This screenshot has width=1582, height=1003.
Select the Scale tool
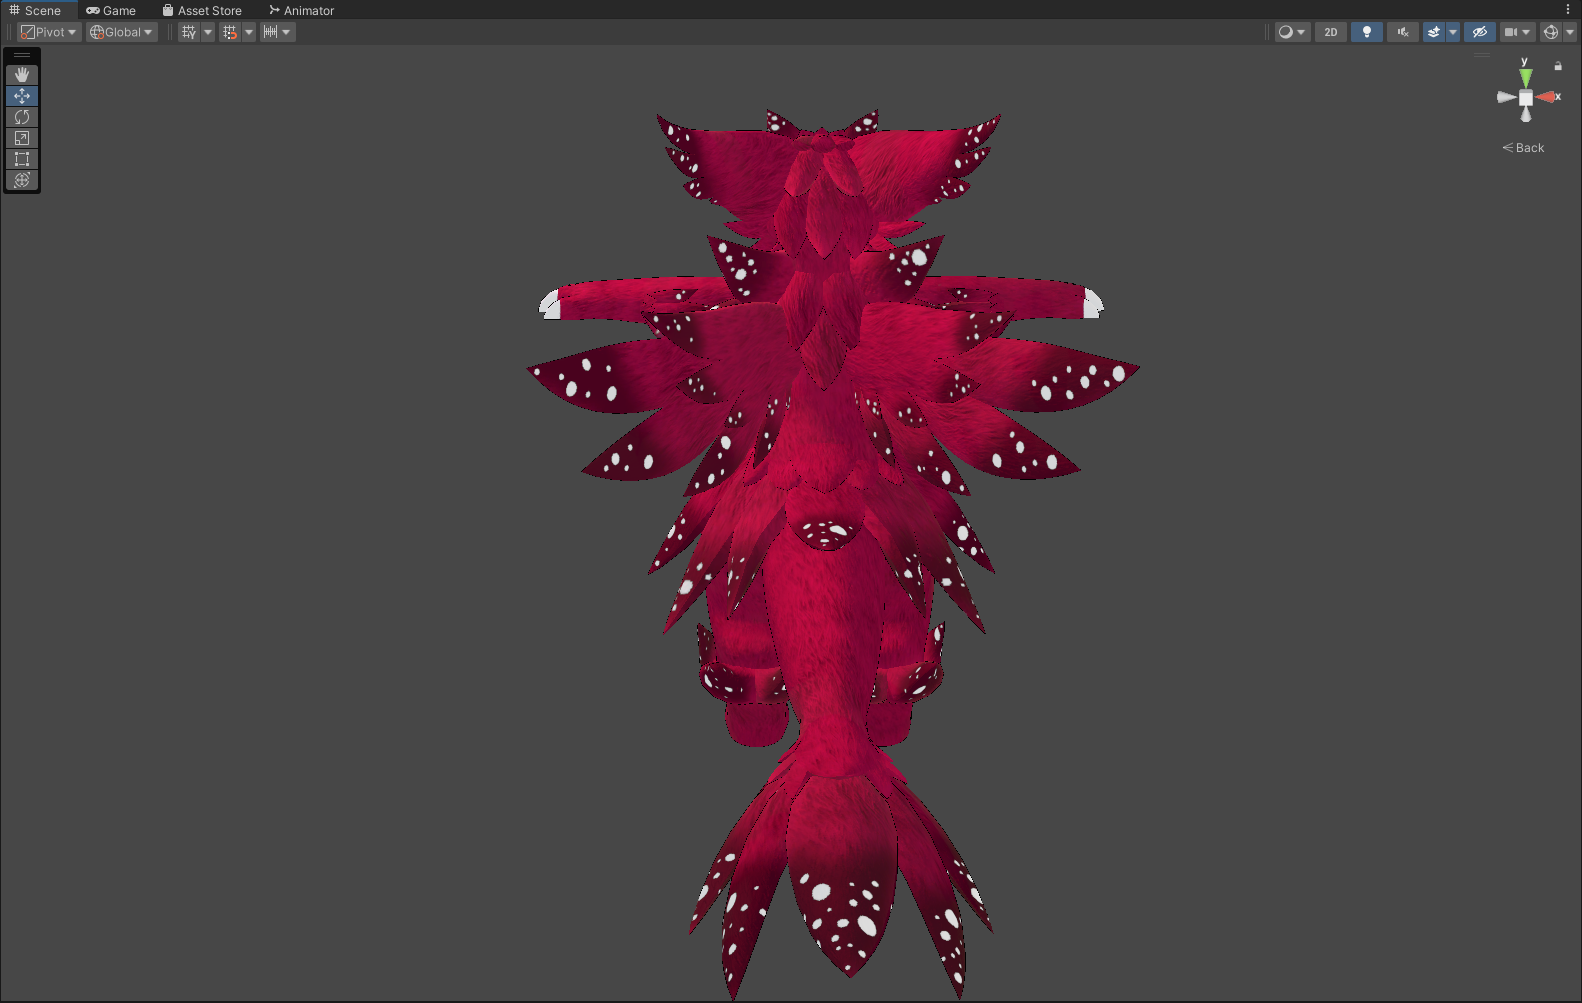(x=22, y=138)
